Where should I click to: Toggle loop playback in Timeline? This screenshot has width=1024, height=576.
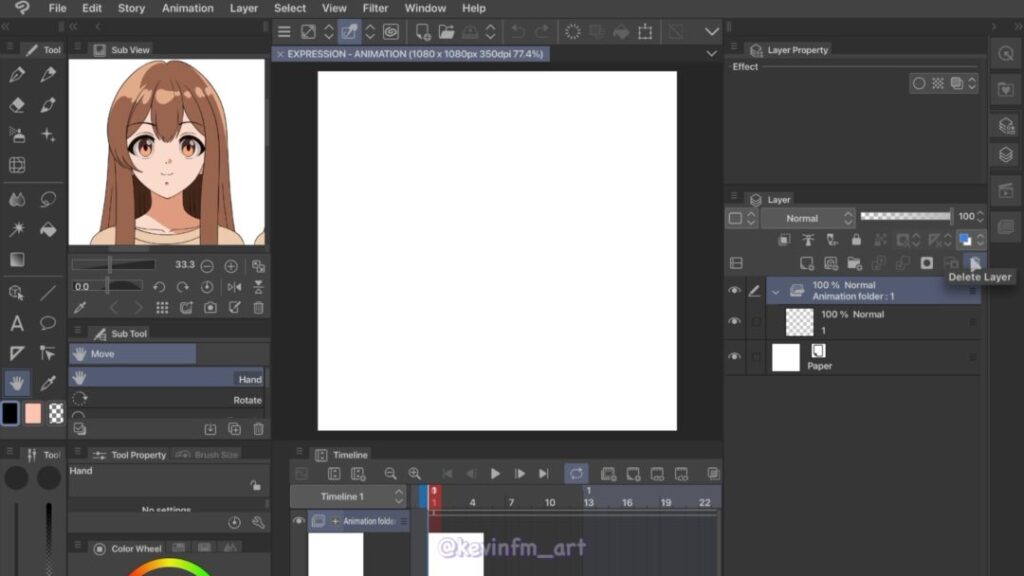pos(576,474)
